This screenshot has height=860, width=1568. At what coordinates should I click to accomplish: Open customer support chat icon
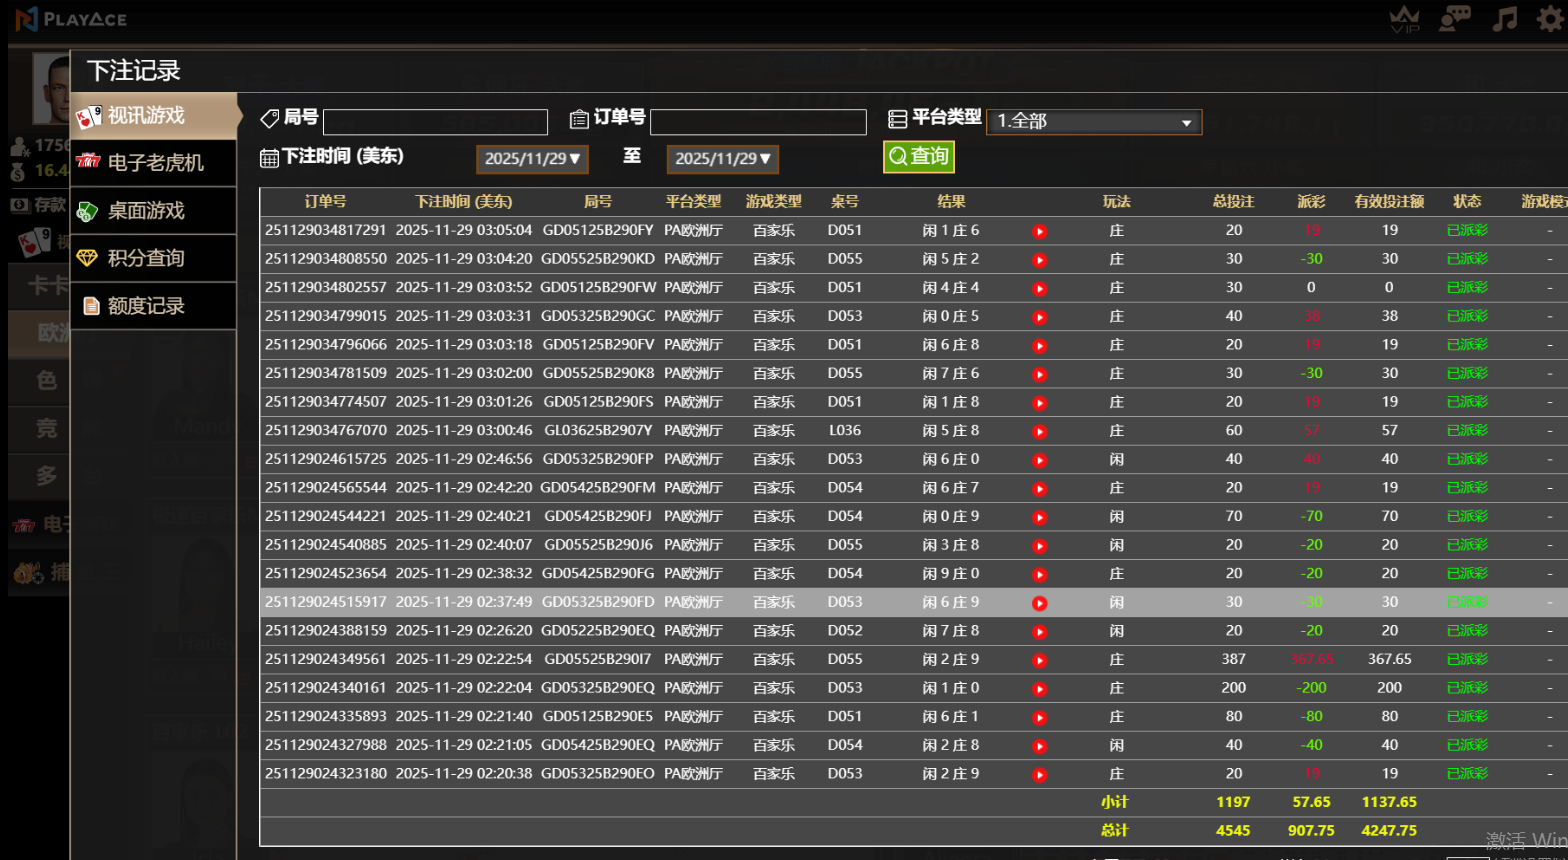point(1454,19)
